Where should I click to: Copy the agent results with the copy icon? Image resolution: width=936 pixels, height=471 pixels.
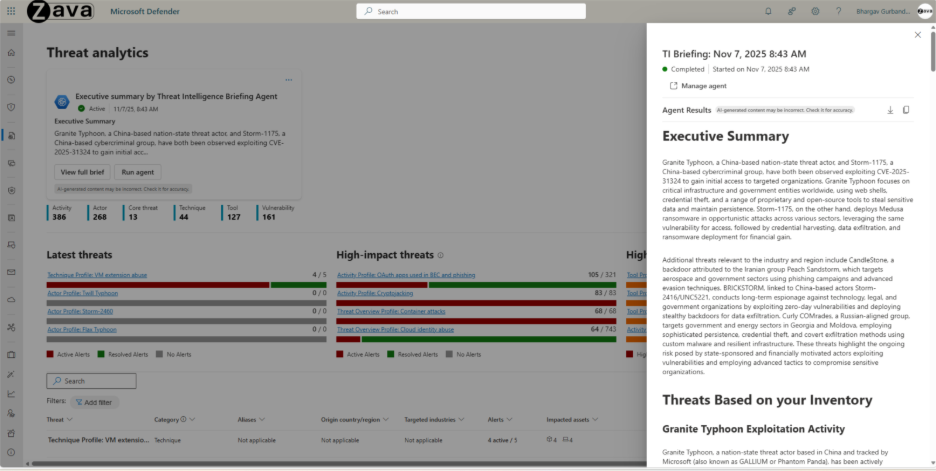[x=906, y=110]
